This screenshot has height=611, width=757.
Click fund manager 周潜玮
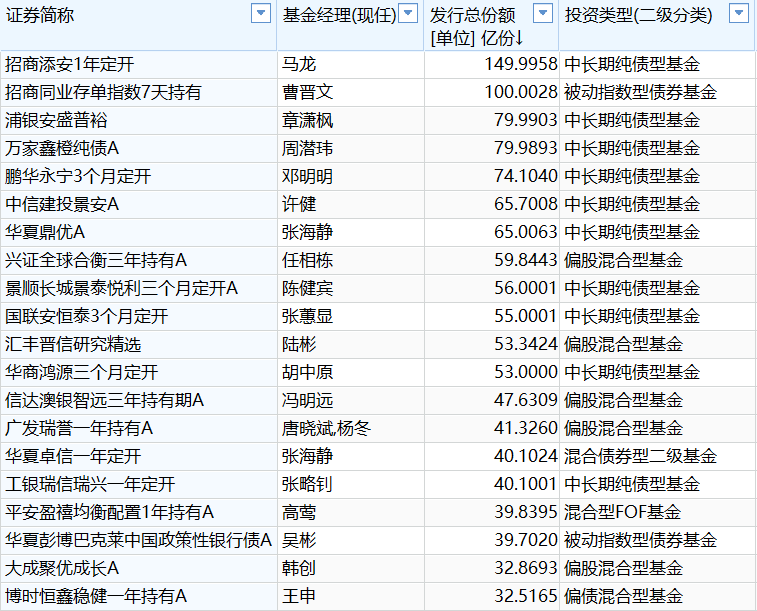click(x=308, y=148)
